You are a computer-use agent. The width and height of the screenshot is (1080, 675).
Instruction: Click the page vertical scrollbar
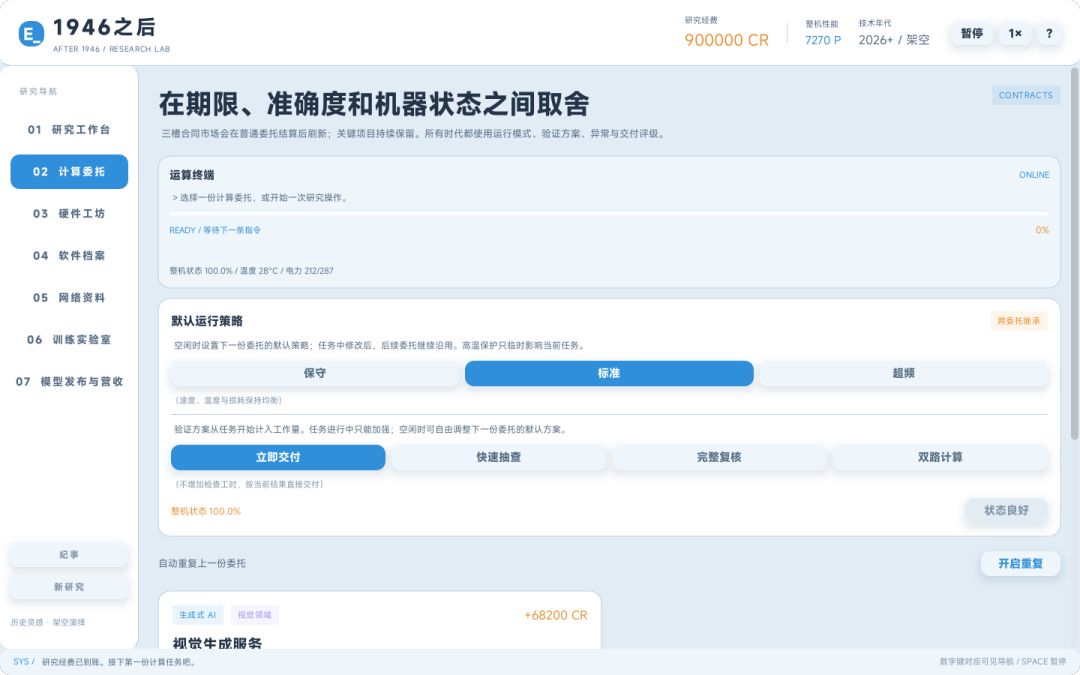pyautogui.click(x=1074, y=253)
